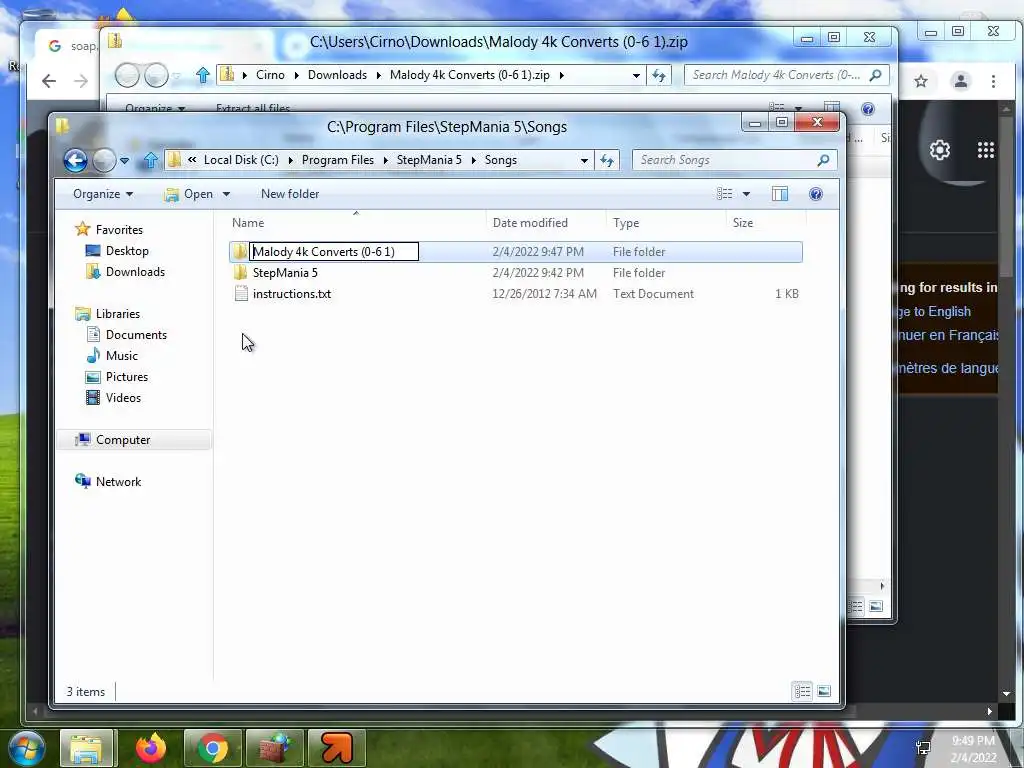The width and height of the screenshot is (1024, 768).
Task: Click Search Malody 4k Converts field
Action: (x=786, y=75)
